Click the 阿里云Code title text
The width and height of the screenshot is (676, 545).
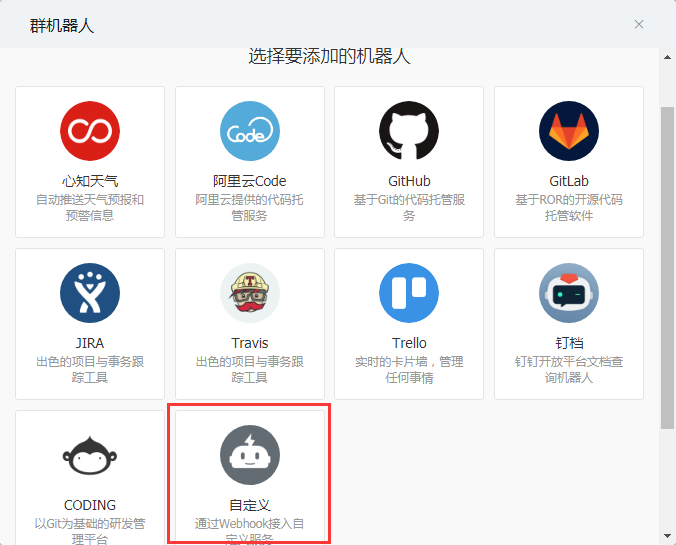[x=250, y=181]
